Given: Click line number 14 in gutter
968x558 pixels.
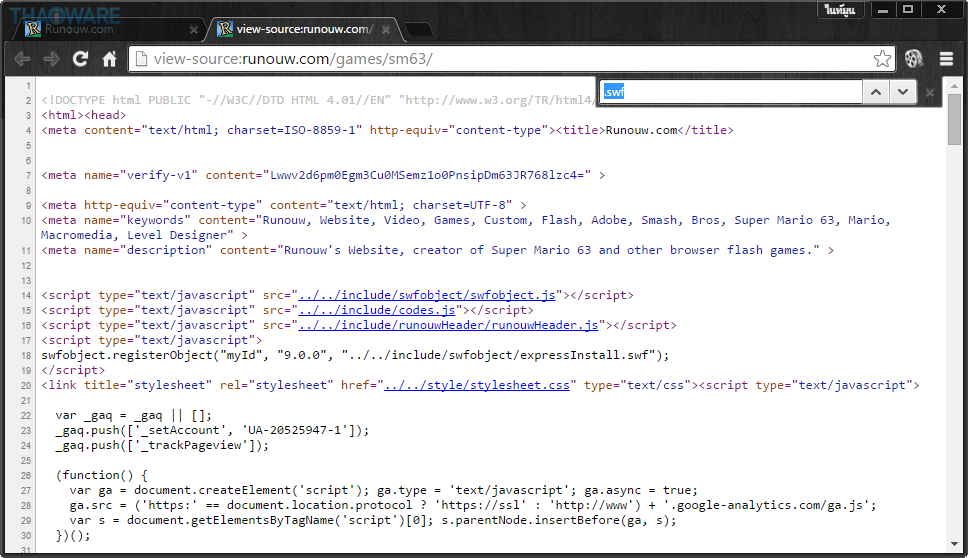Looking at the screenshot, I should [26, 296].
